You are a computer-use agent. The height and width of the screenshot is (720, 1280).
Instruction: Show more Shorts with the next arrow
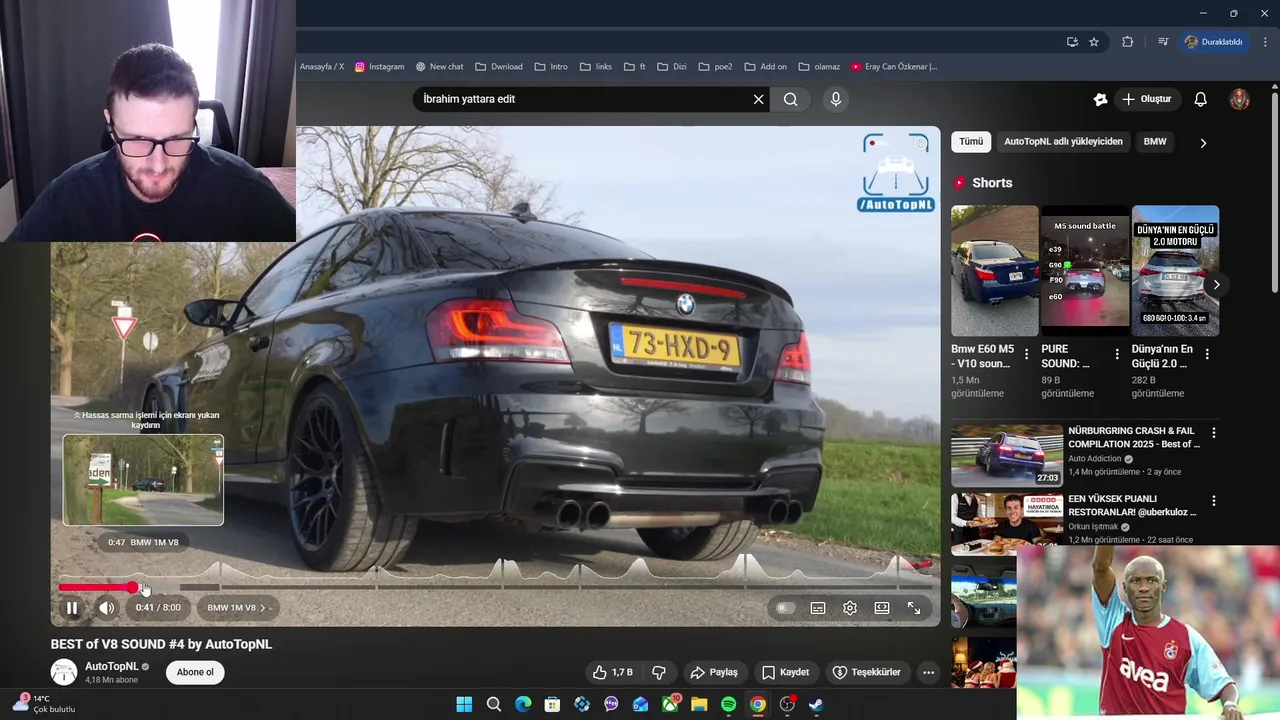pos(1216,285)
